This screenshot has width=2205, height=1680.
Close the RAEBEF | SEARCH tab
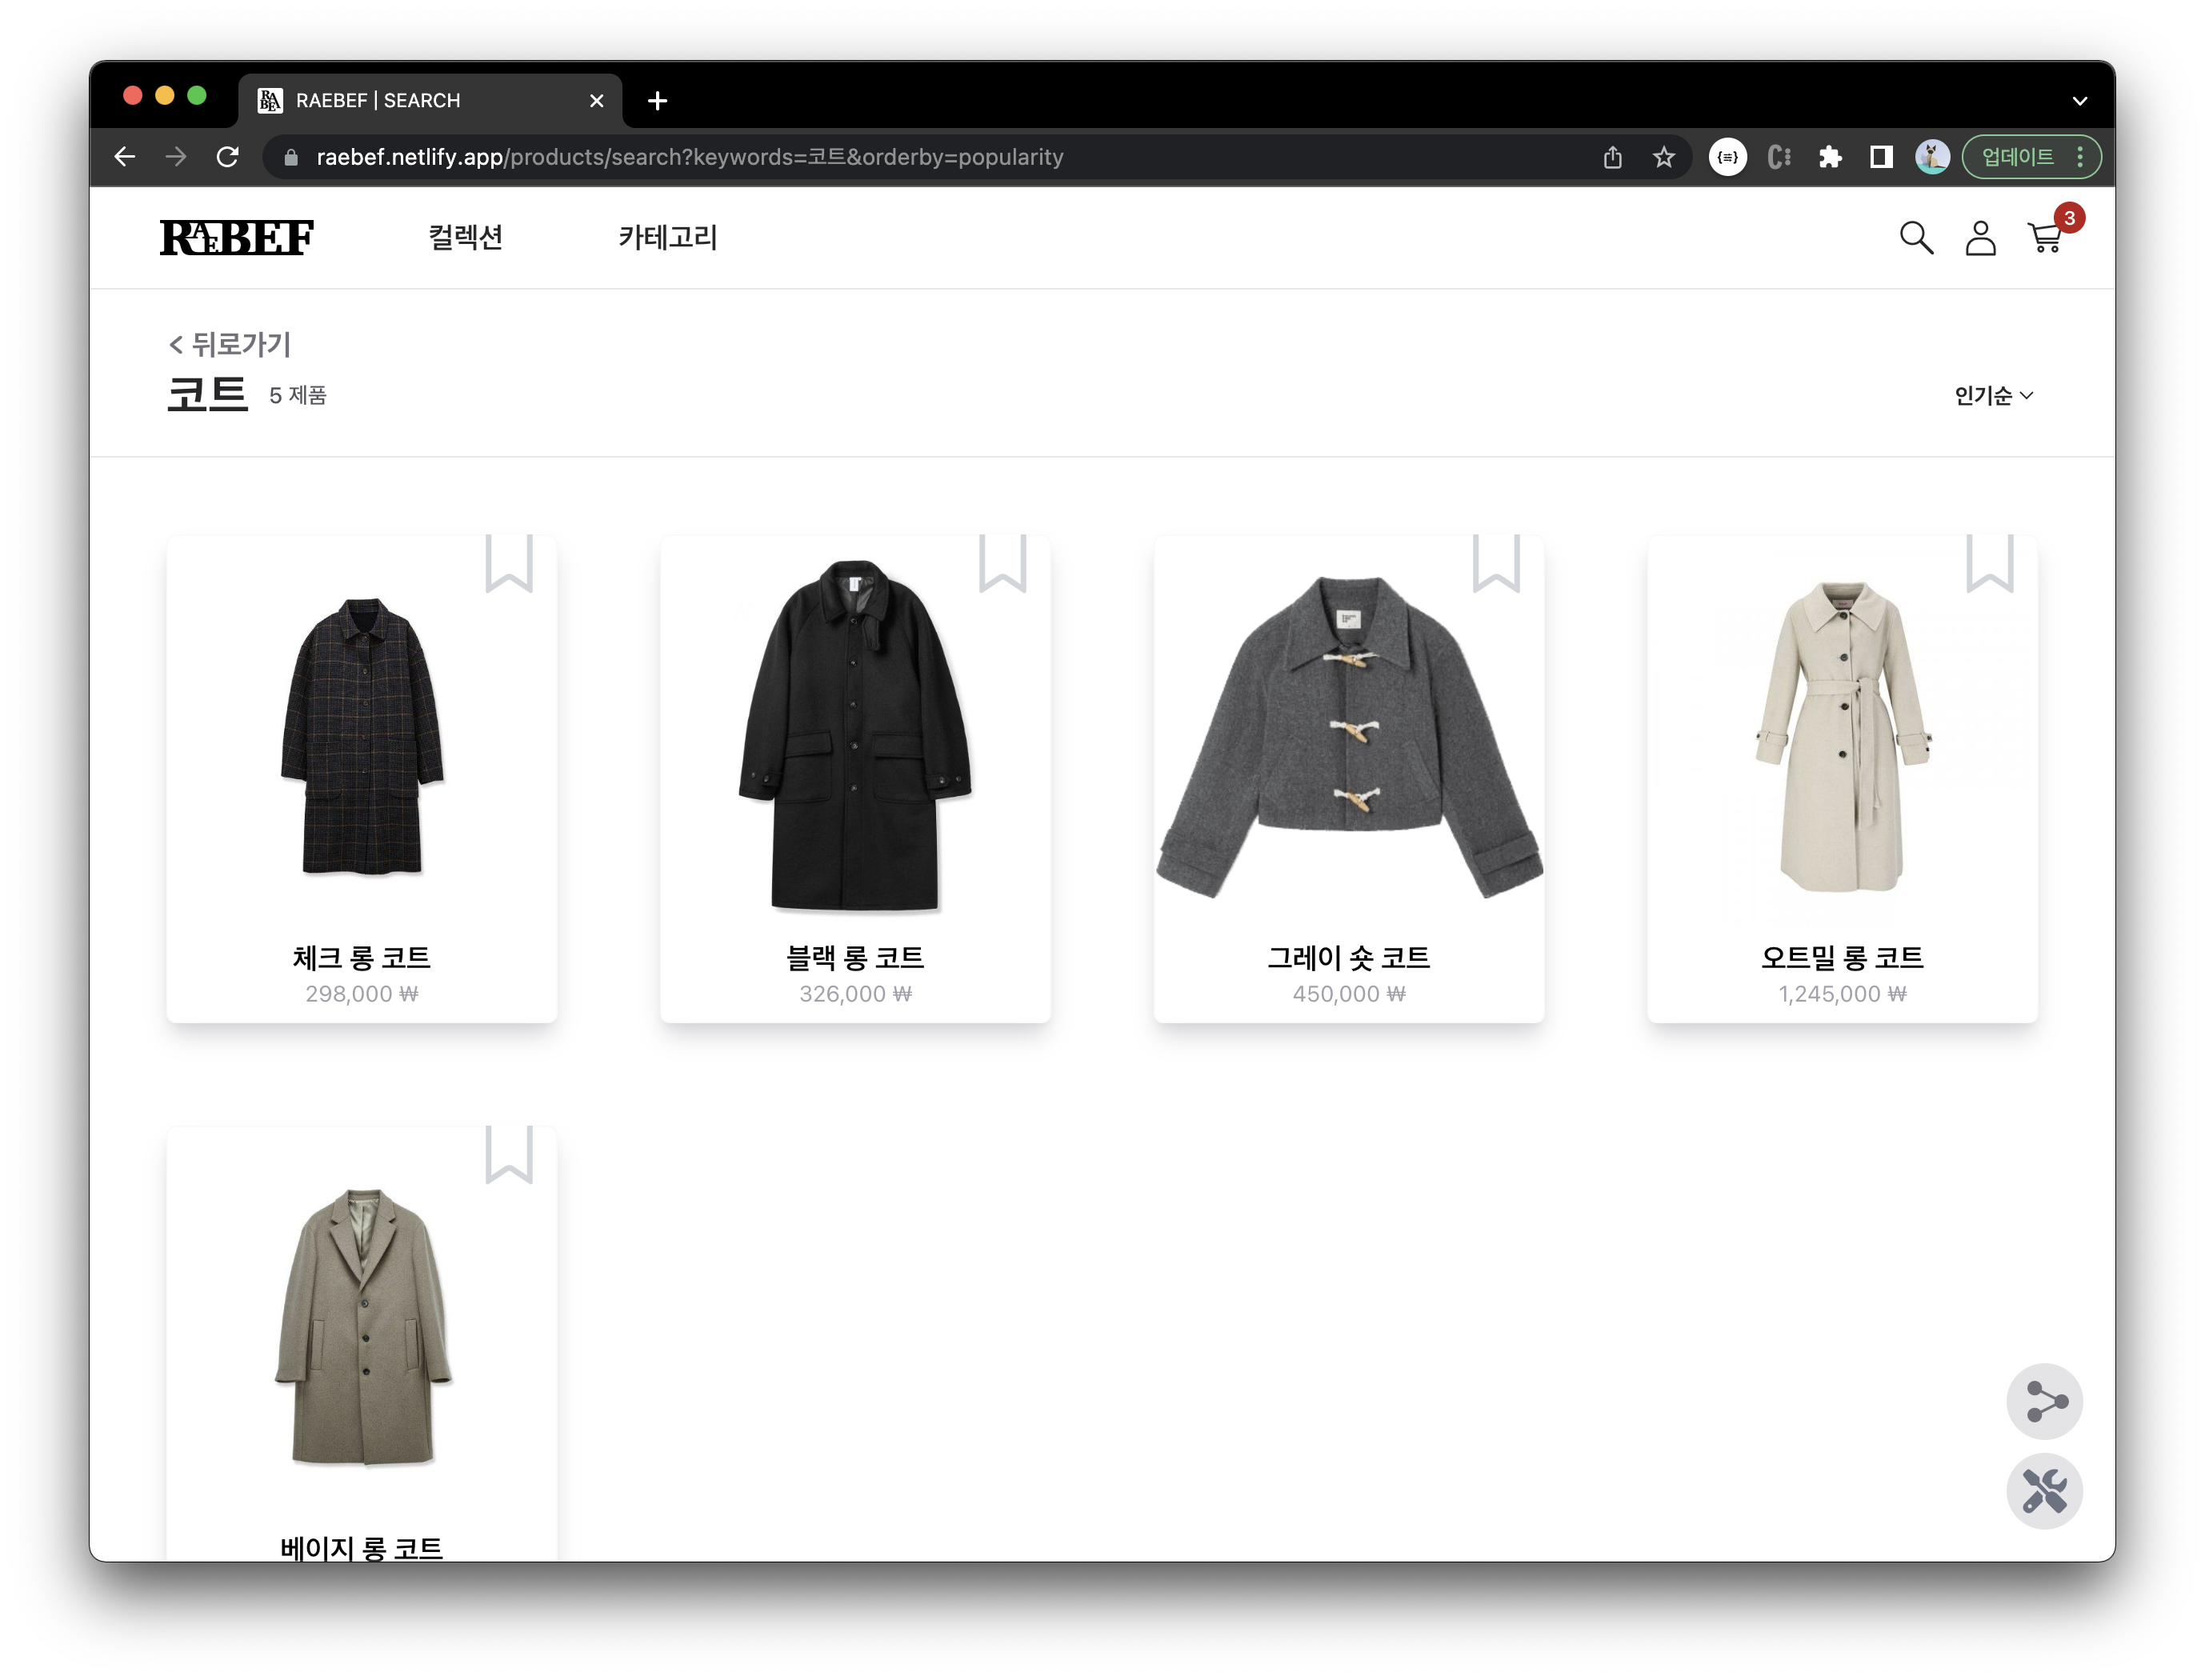[597, 101]
